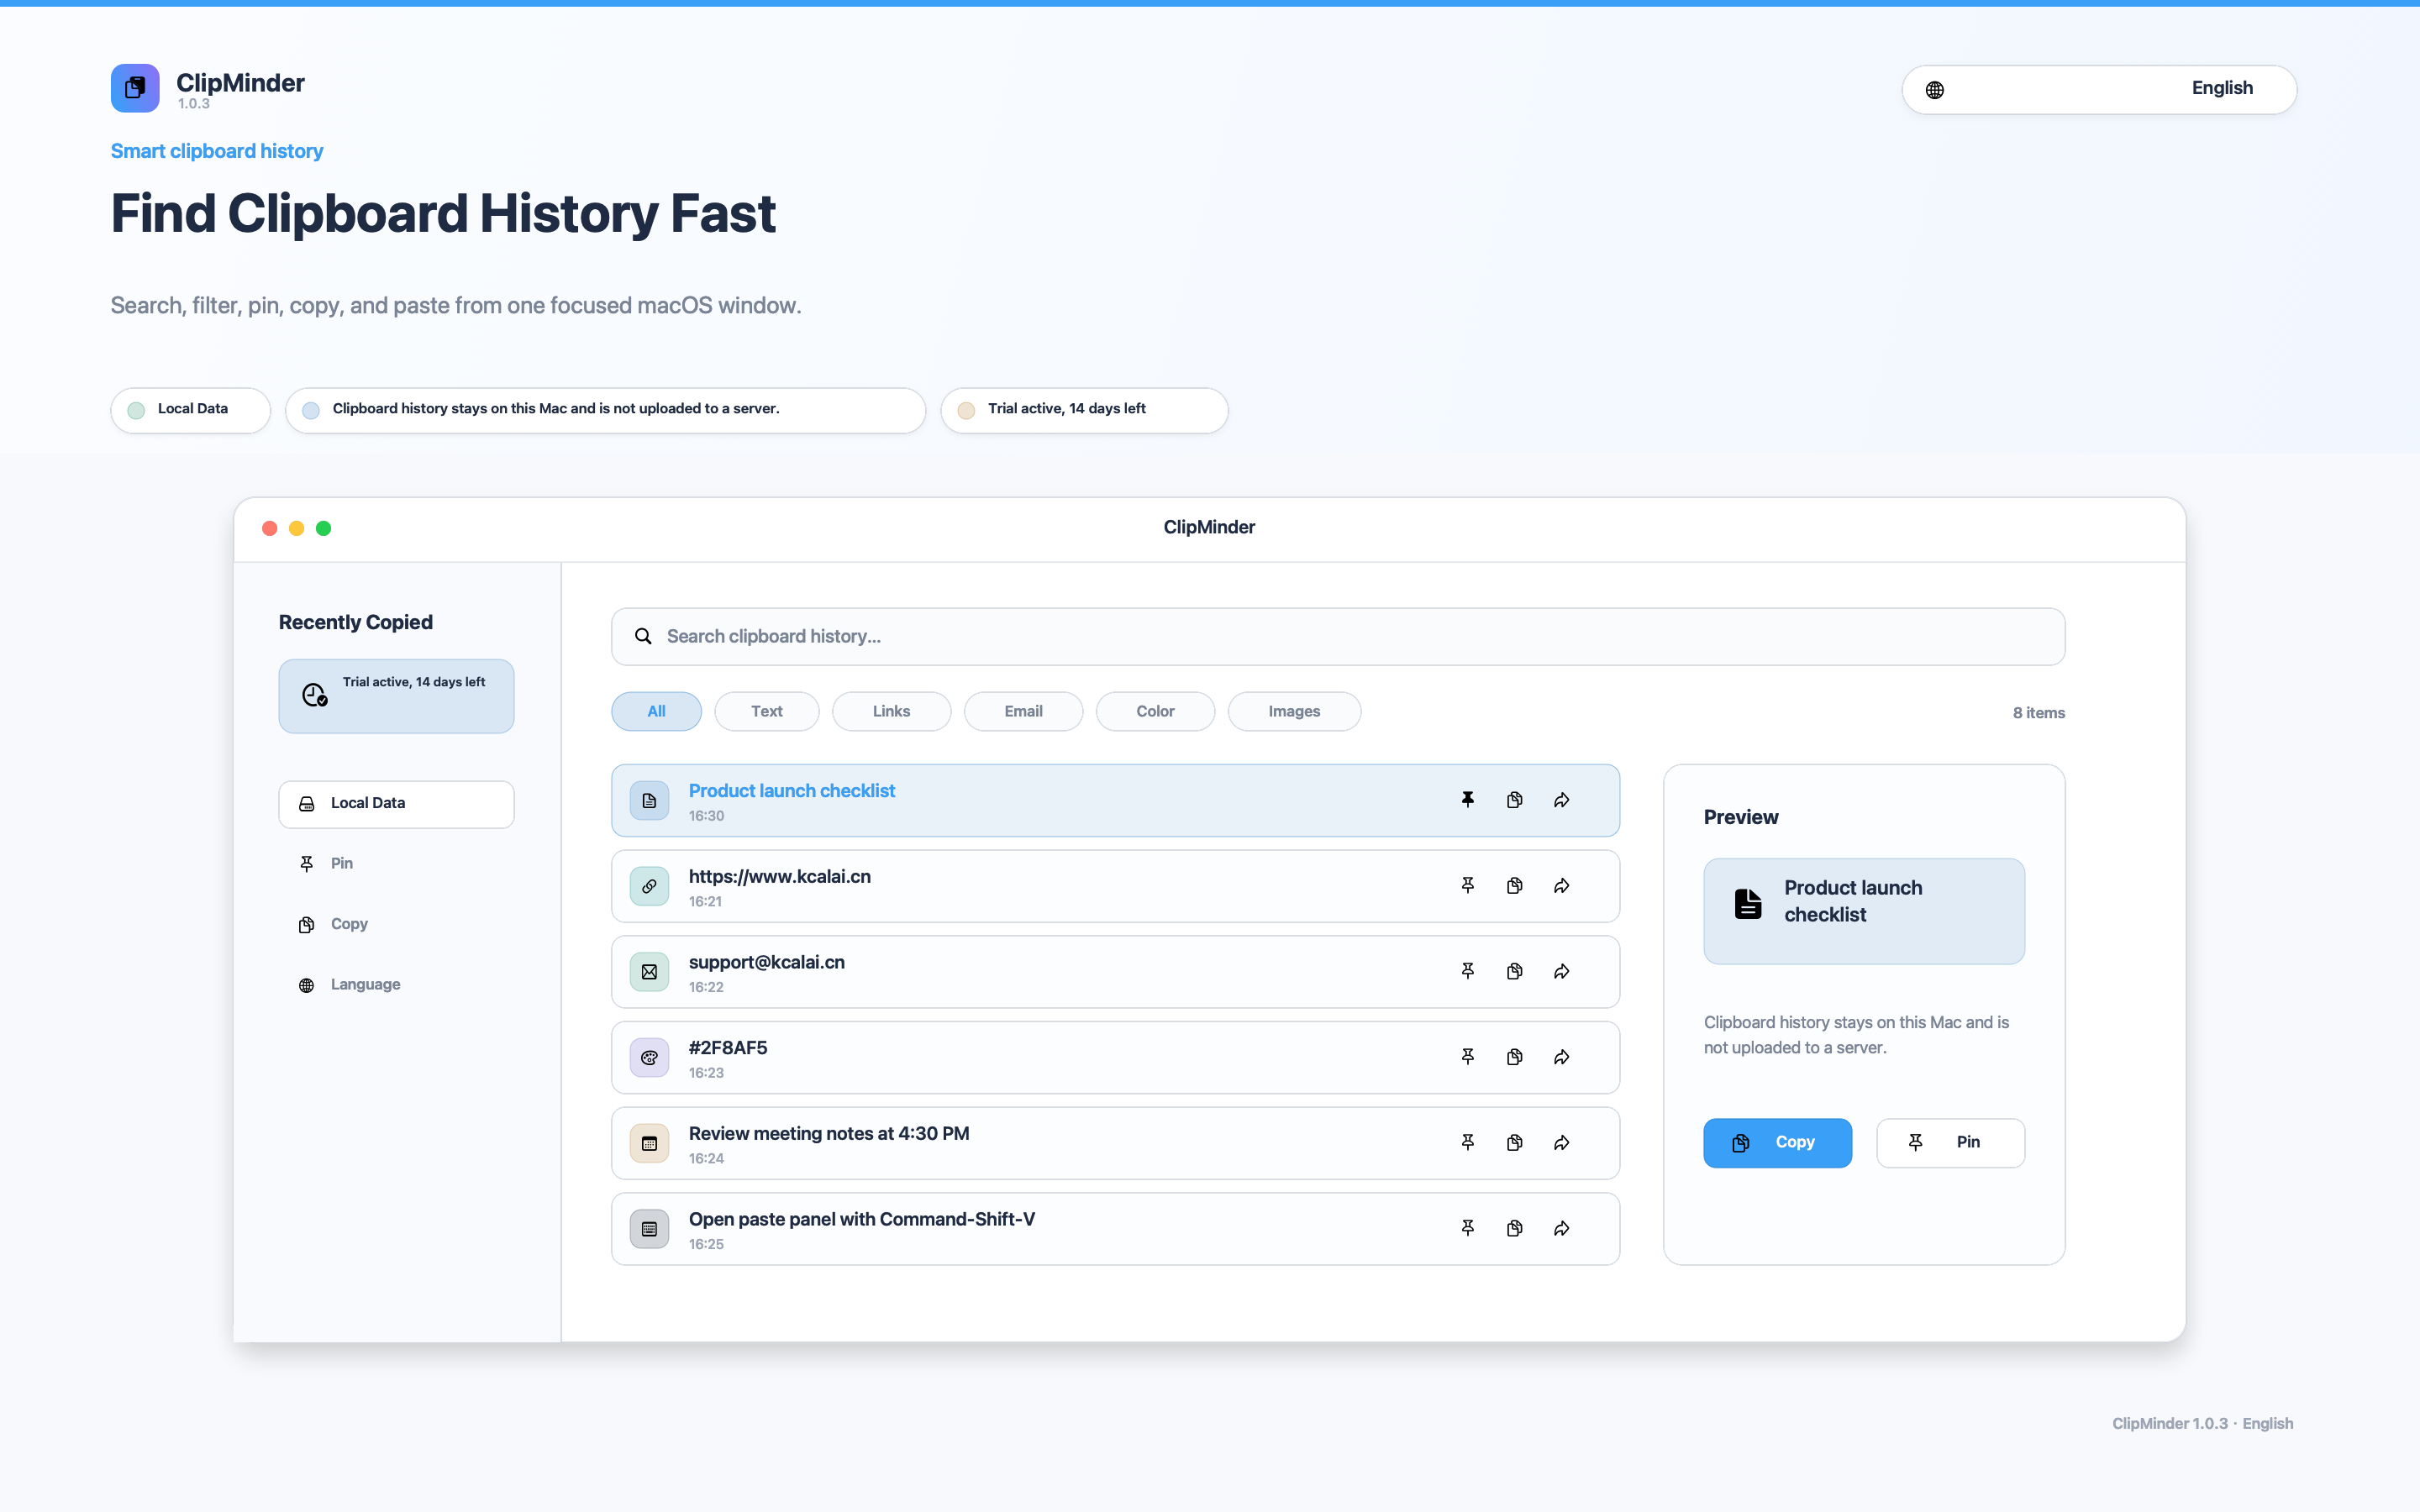Image resolution: width=2420 pixels, height=1512 pixels.
Task: Paste the support@kcalai.cn entry via arrow icon
Action: 1561,971
